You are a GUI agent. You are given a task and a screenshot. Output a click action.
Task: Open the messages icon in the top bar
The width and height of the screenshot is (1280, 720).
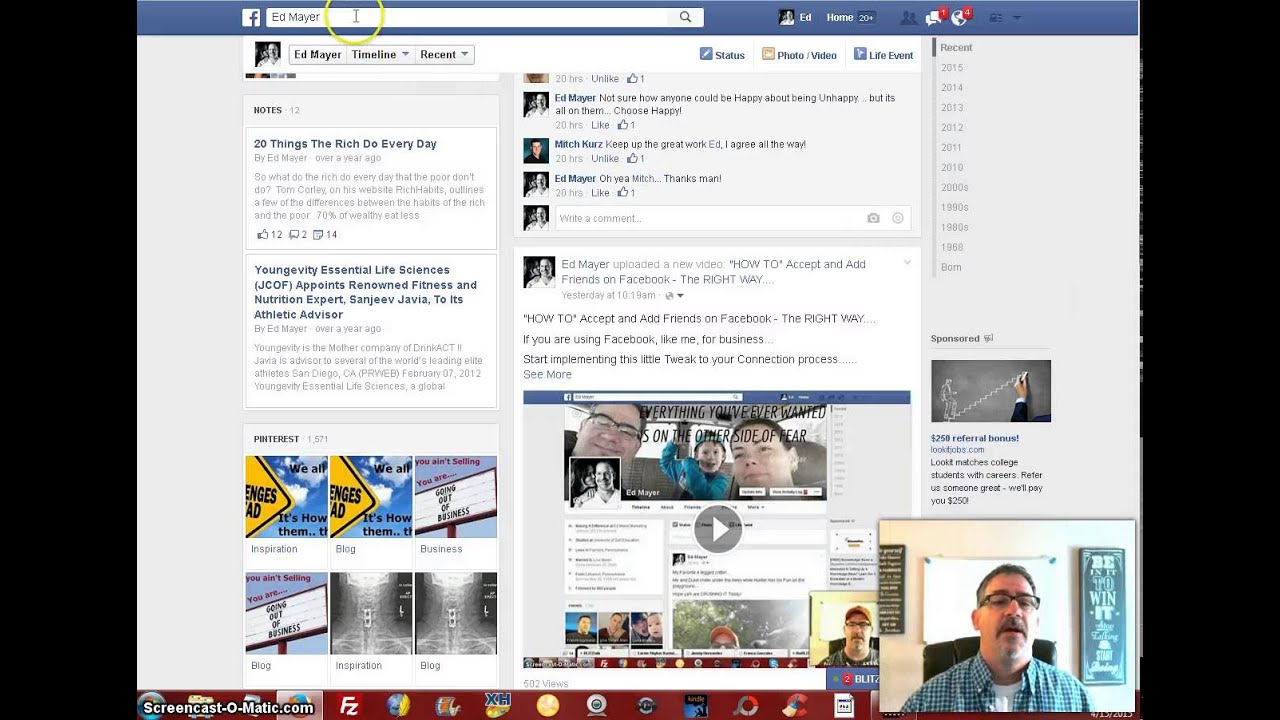pyautogui.click(x=933, y=18)
